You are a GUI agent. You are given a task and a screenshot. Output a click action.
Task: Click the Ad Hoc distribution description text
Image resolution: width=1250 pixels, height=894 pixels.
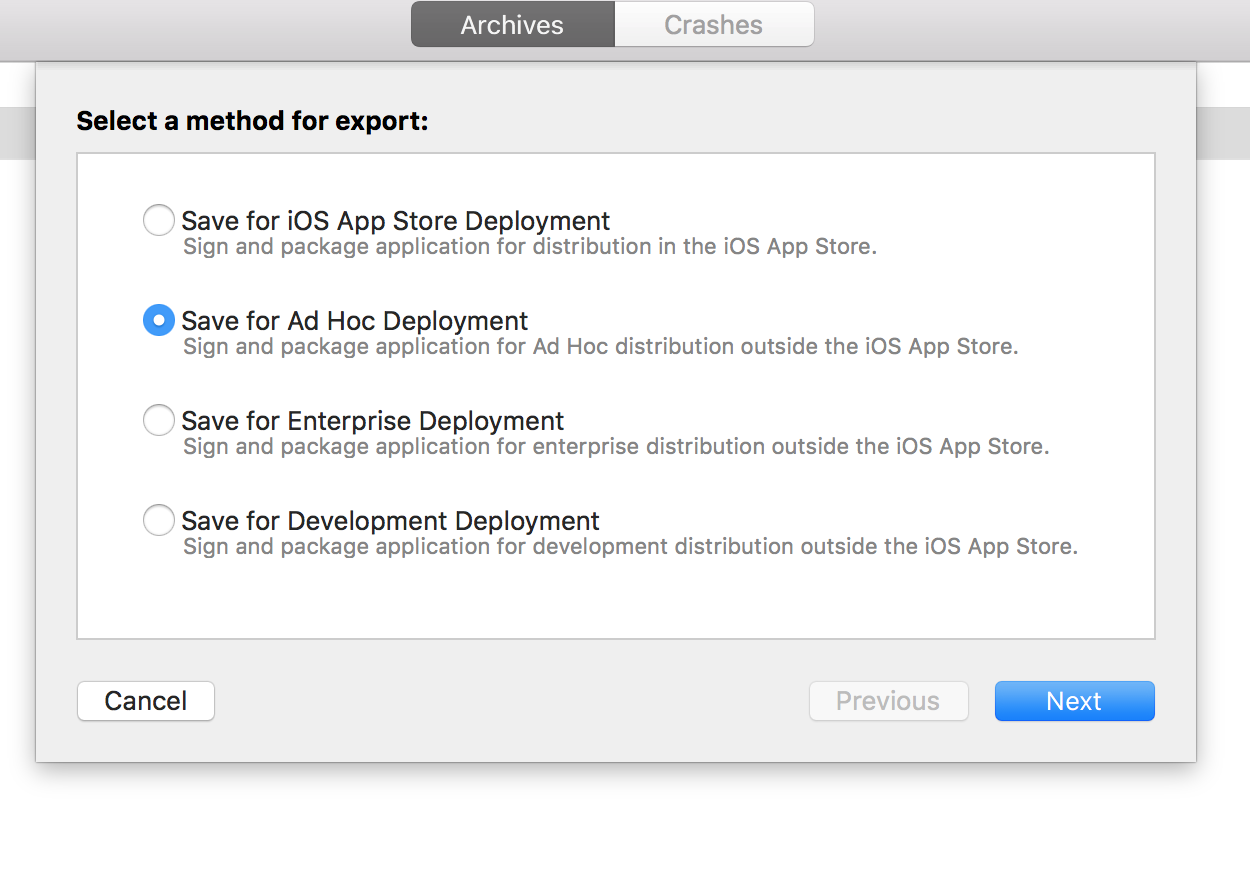[601, 347]
